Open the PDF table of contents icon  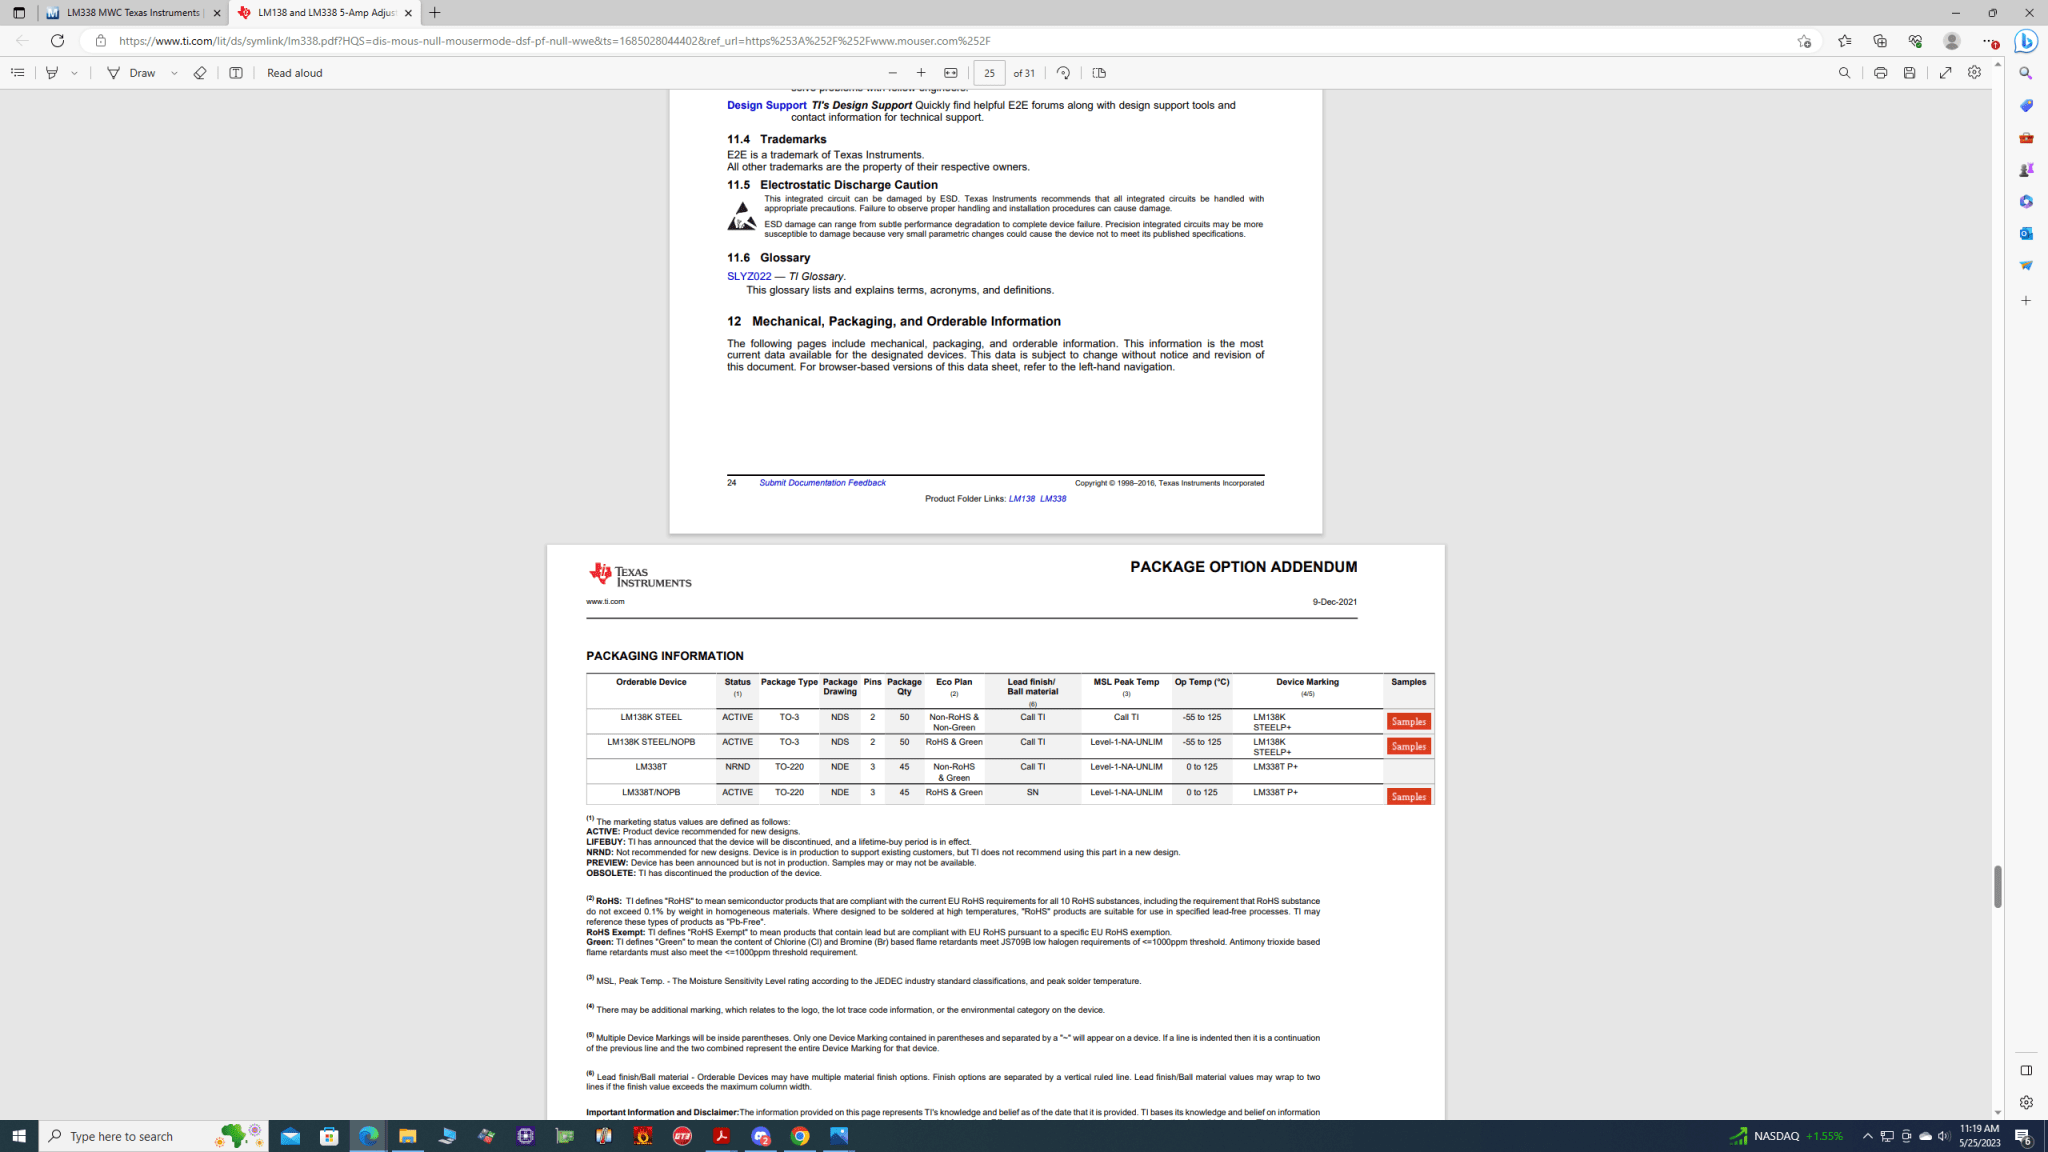(x=17, y=73)
